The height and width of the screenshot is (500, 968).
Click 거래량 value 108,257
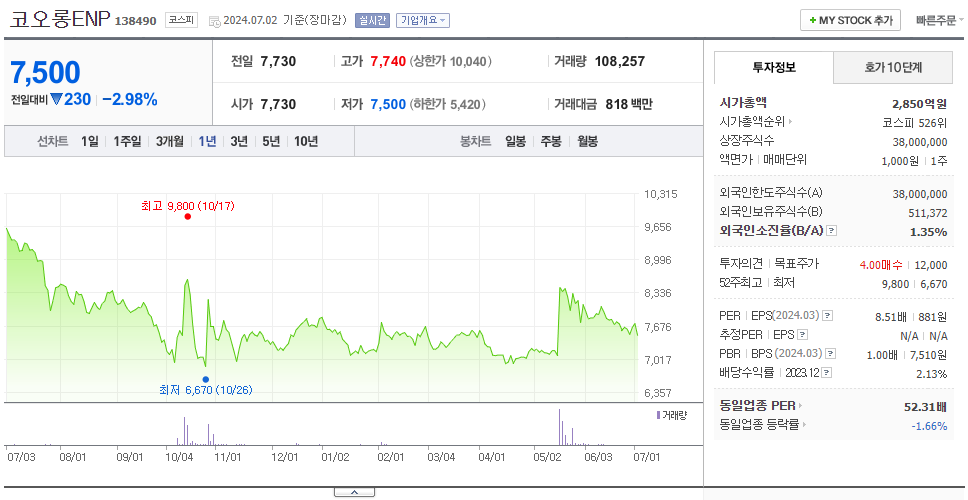(x=620, y=61)
